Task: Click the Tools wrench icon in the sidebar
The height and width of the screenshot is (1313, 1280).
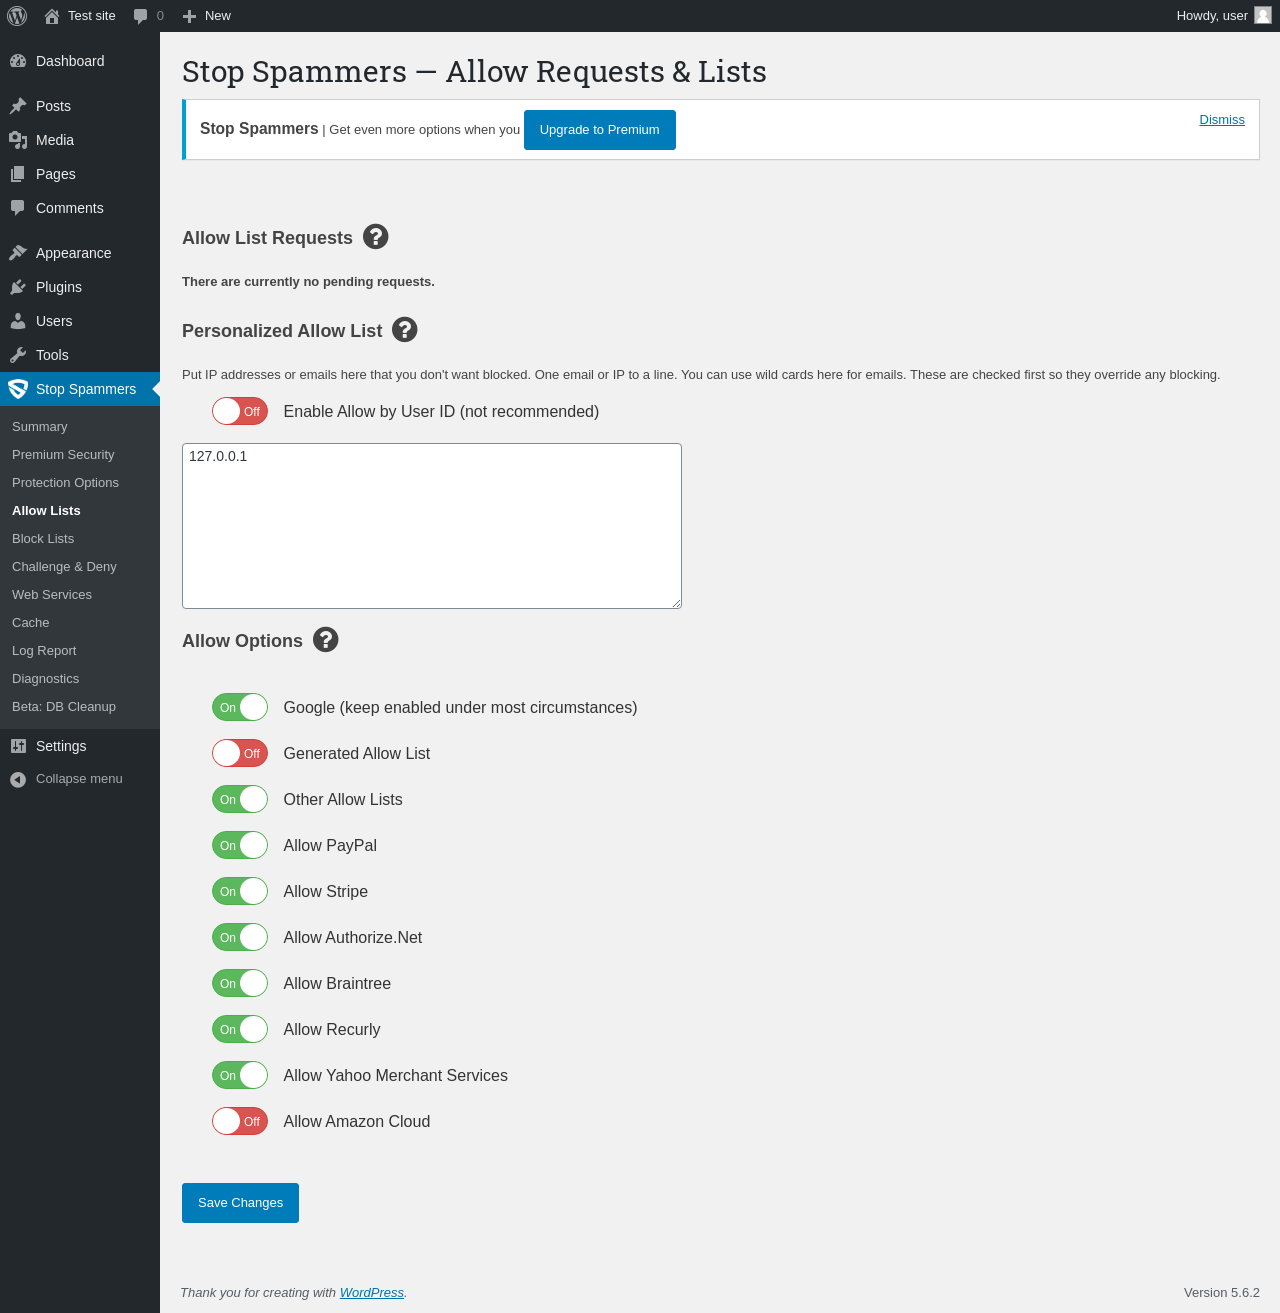Action: click(18, 355)
